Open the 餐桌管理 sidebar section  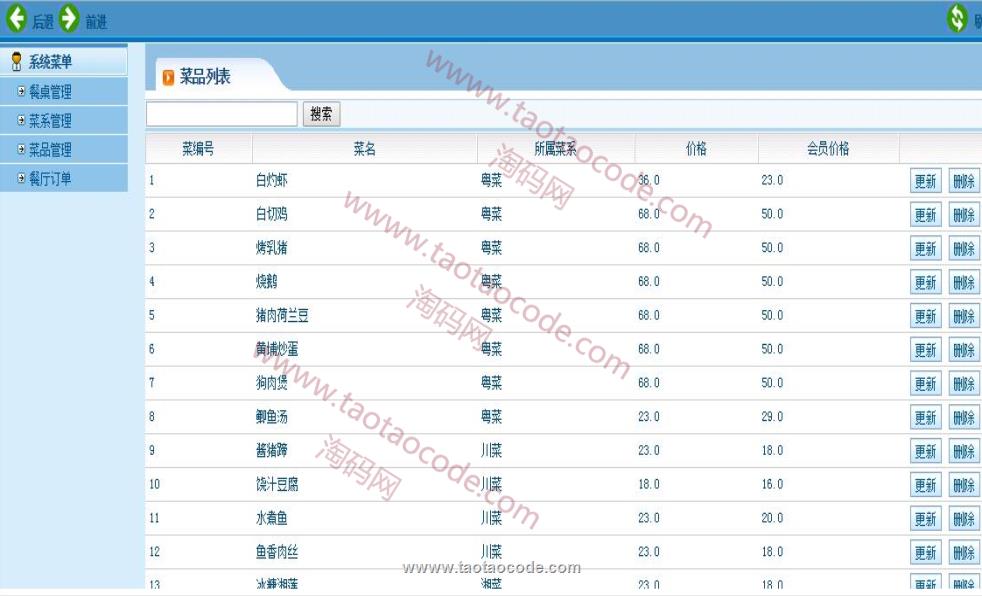pos(49,92)
